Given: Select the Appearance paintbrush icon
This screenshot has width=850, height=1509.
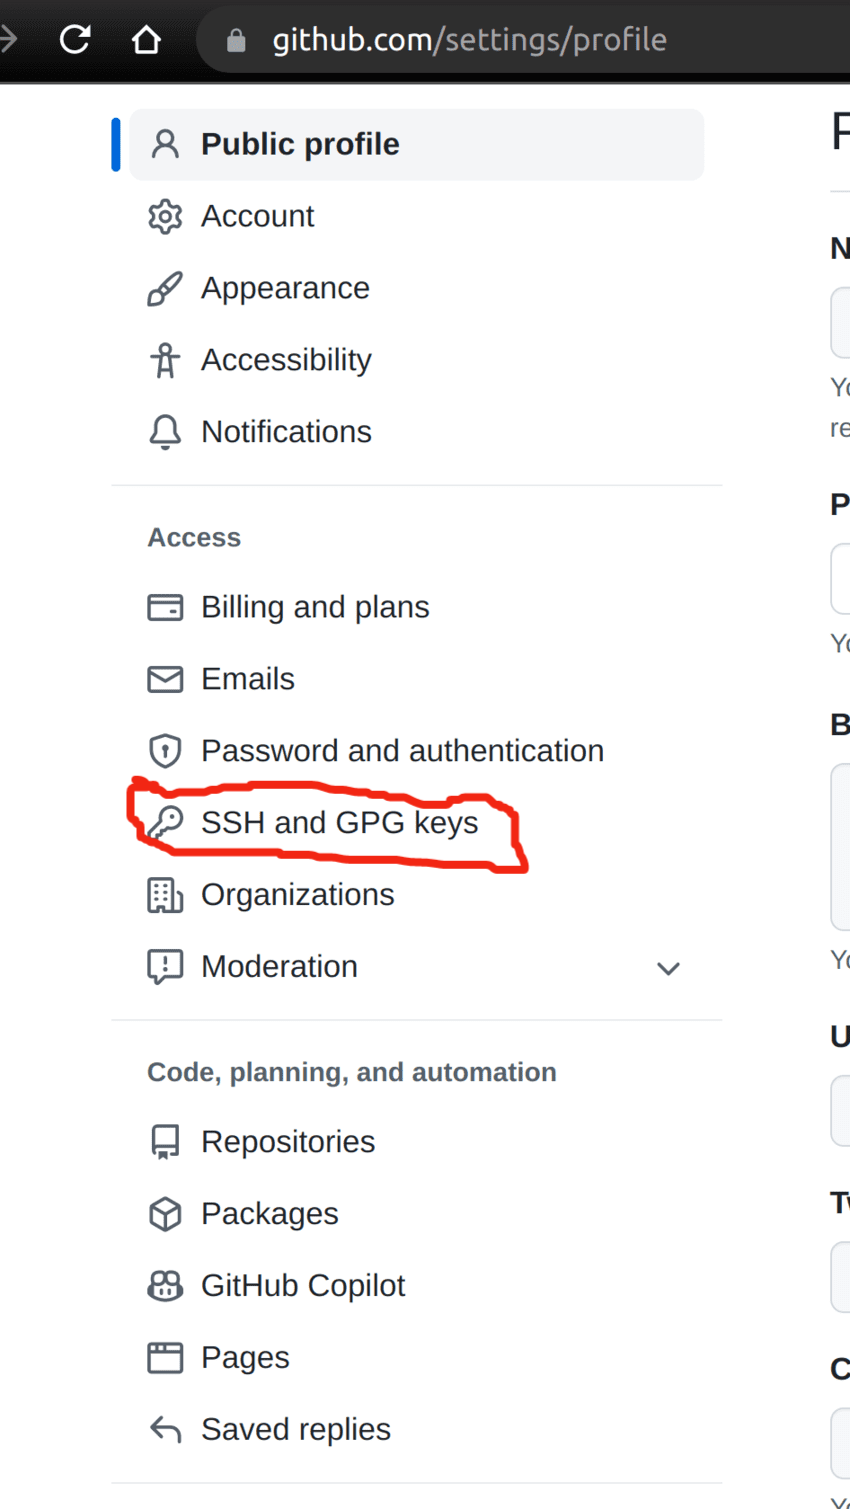Looking at the screenshot, I should tap(164, 288).
